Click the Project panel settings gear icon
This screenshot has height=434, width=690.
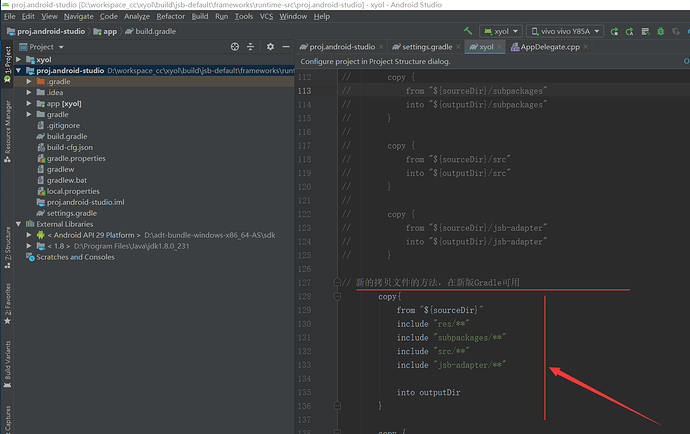point(268,47)
